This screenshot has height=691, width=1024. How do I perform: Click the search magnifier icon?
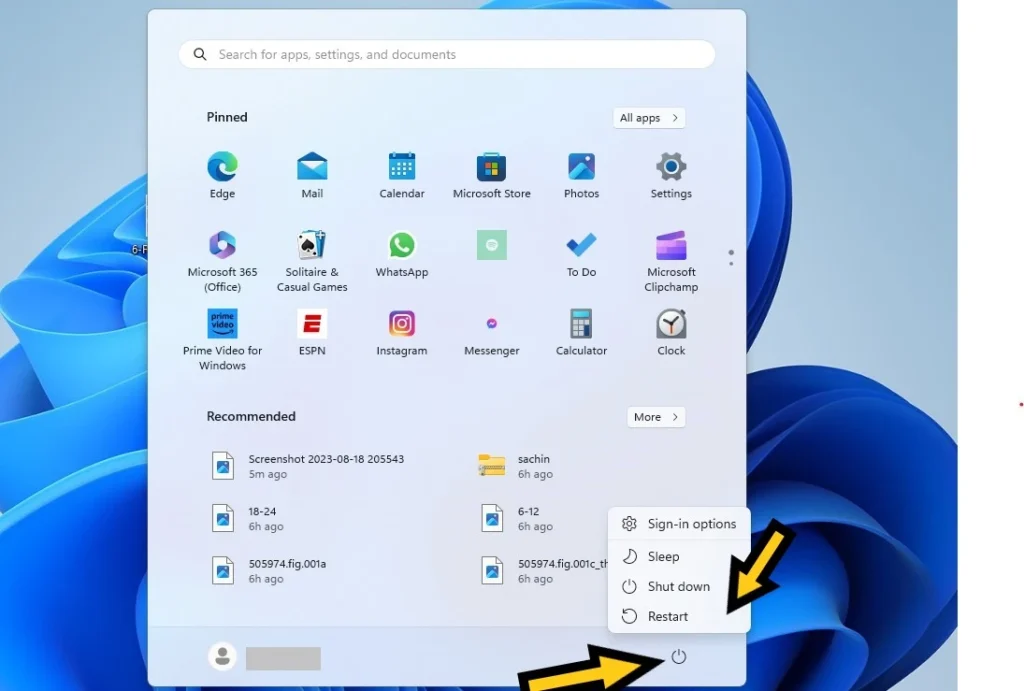(200, 54)
